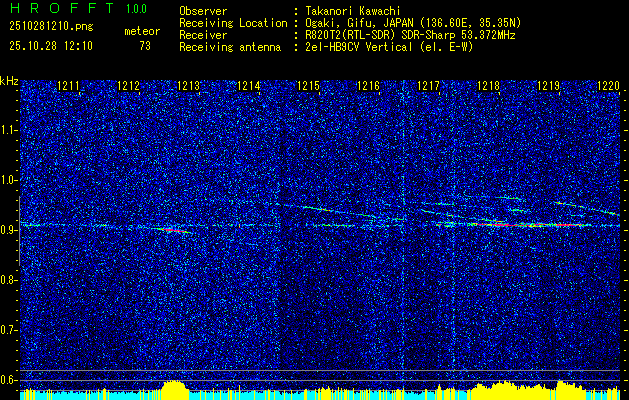The width and height of the screenshot is (629, 400).
Task: Click the 0.9 kHz axis label
Action: [x=8, y=230]
